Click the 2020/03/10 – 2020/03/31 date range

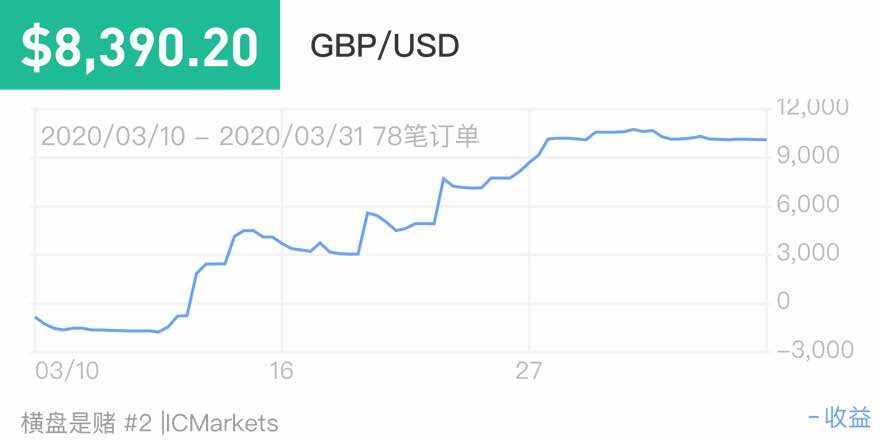point(202,136)
